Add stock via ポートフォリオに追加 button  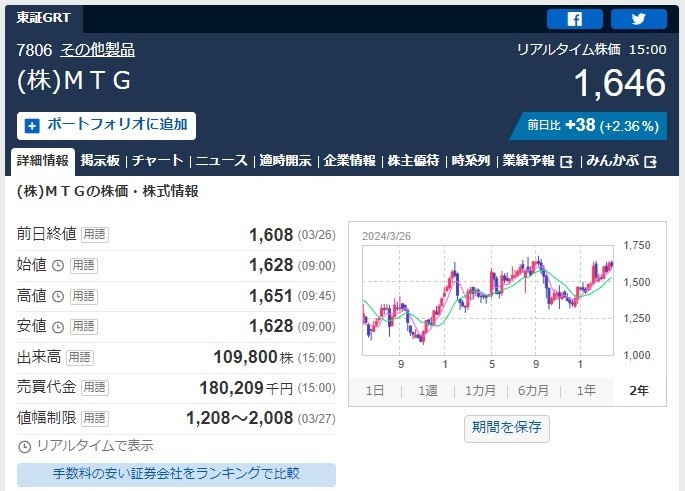(106, 126)
